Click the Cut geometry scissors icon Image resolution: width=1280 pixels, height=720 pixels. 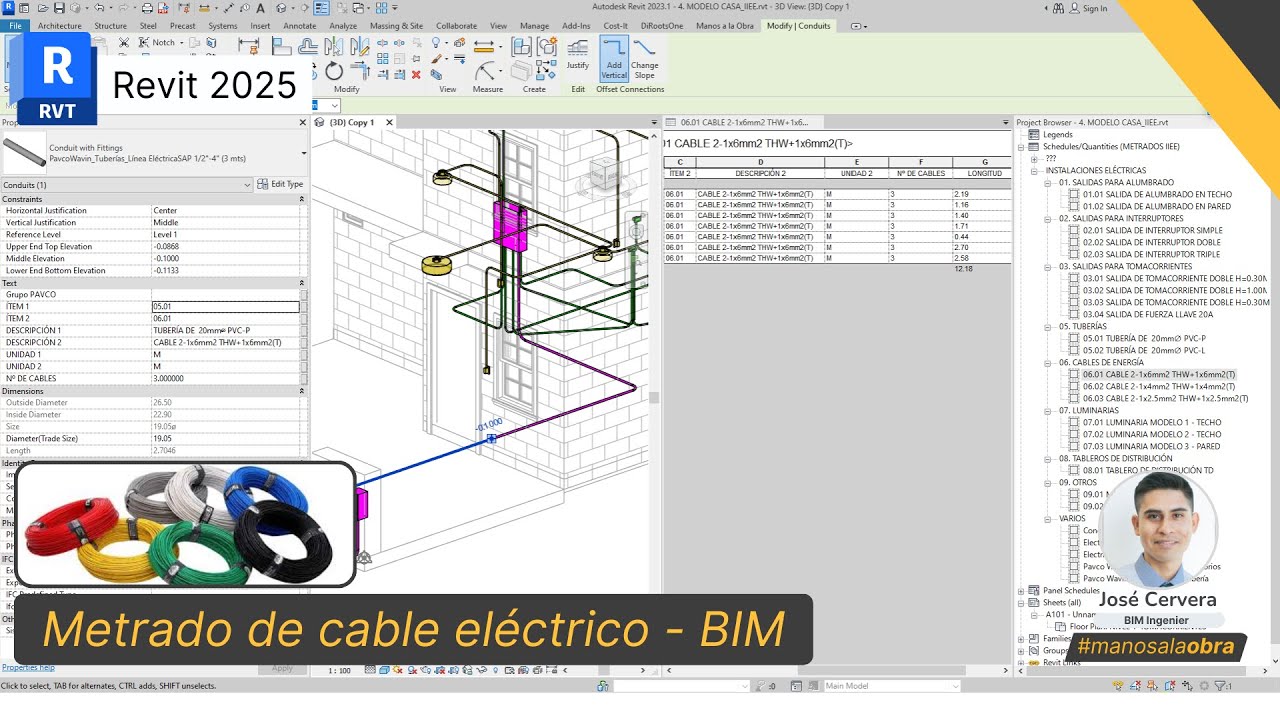(x=123, y=43)
